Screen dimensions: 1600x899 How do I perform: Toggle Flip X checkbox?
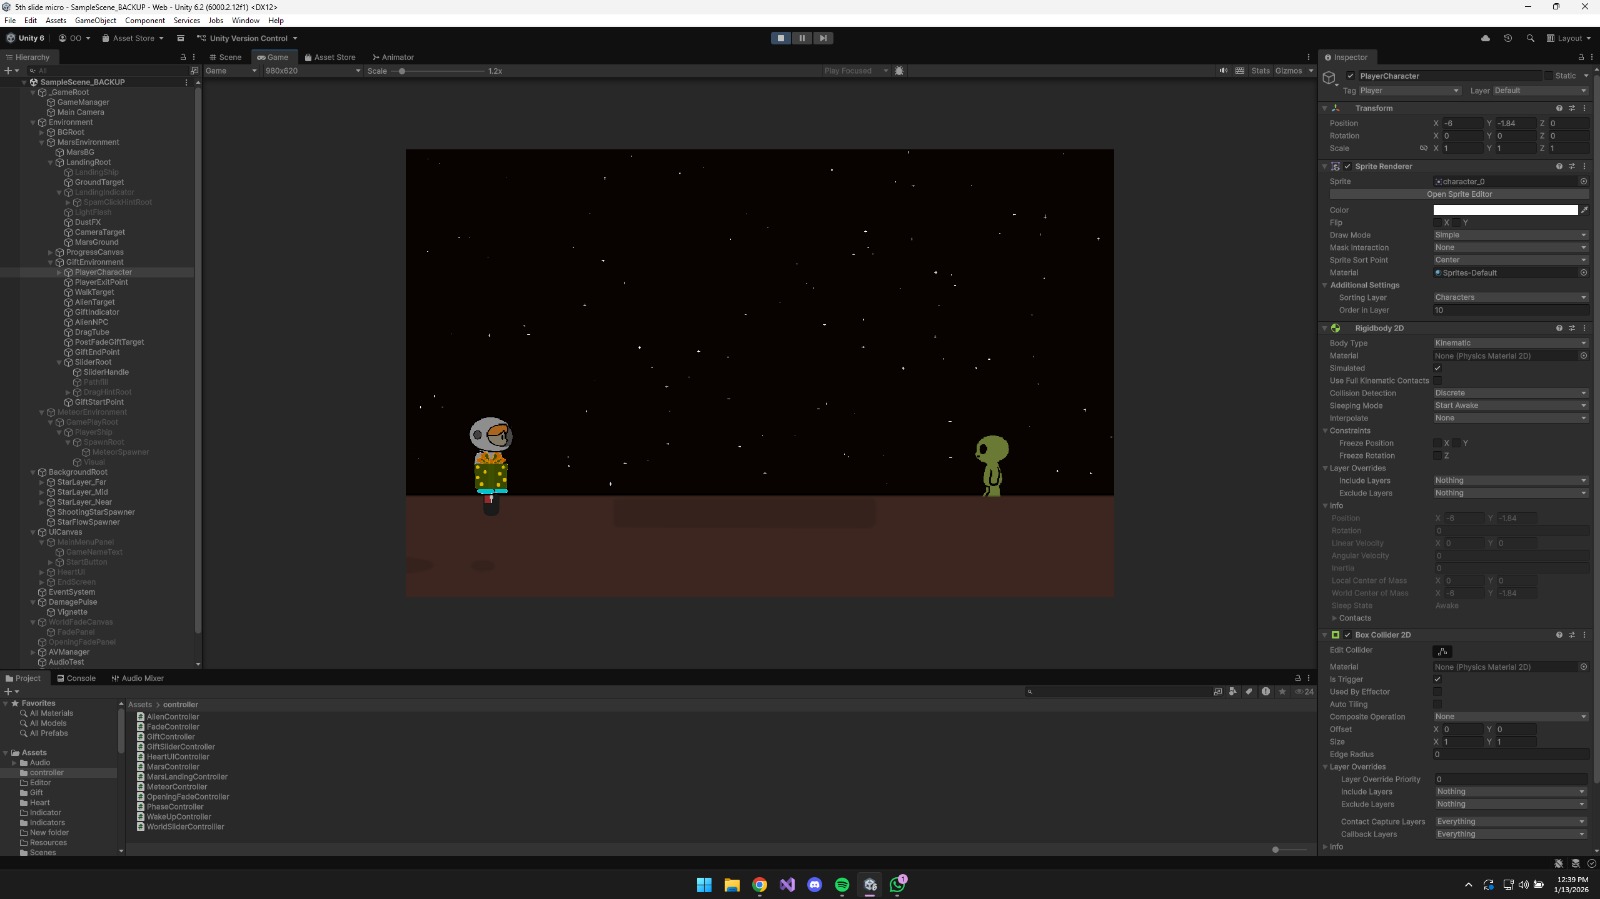1437,223
